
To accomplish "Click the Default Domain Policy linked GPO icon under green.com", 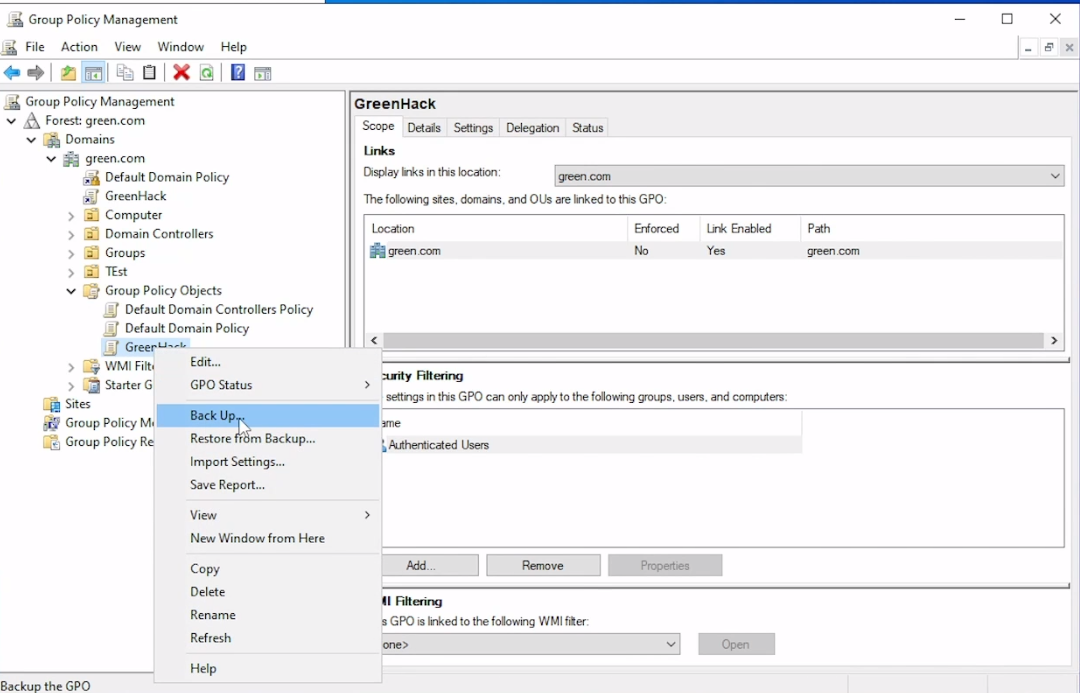I will click(91, 177).
